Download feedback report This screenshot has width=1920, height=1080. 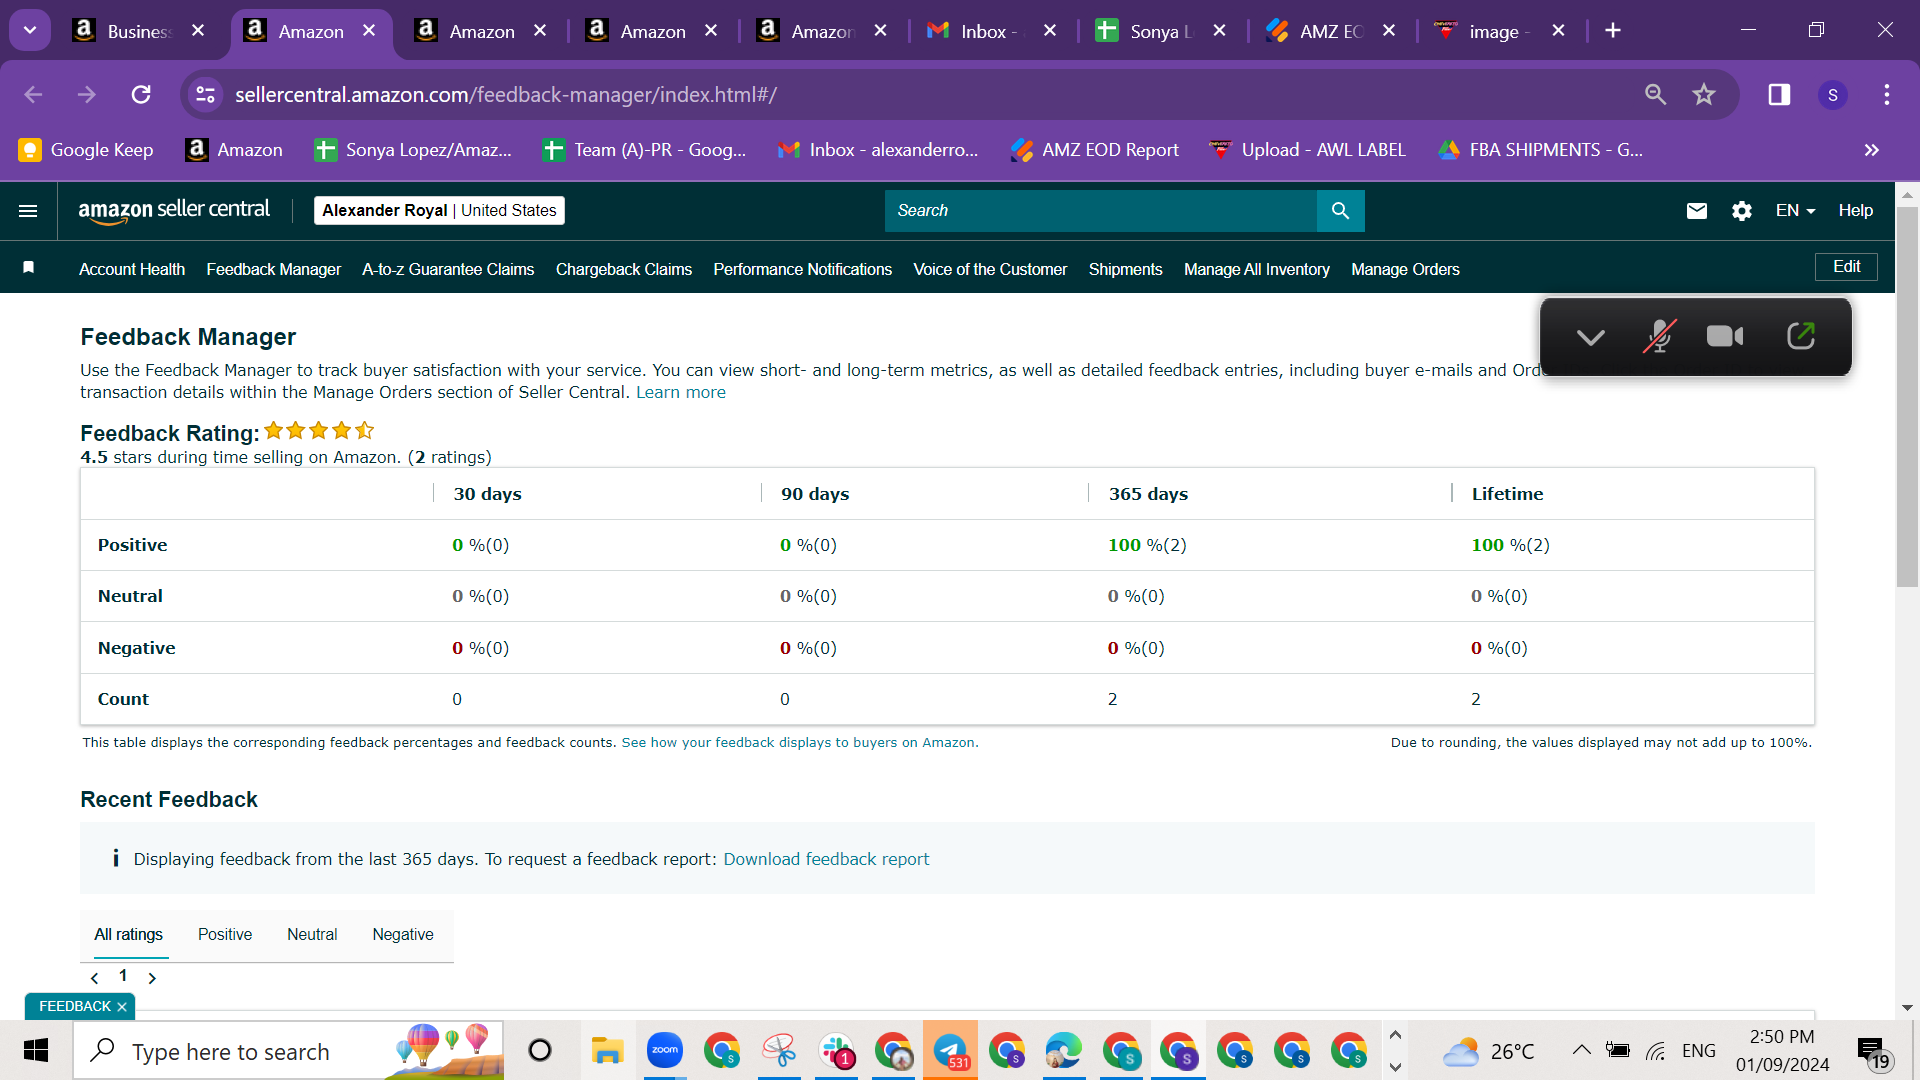click(826, 859)
